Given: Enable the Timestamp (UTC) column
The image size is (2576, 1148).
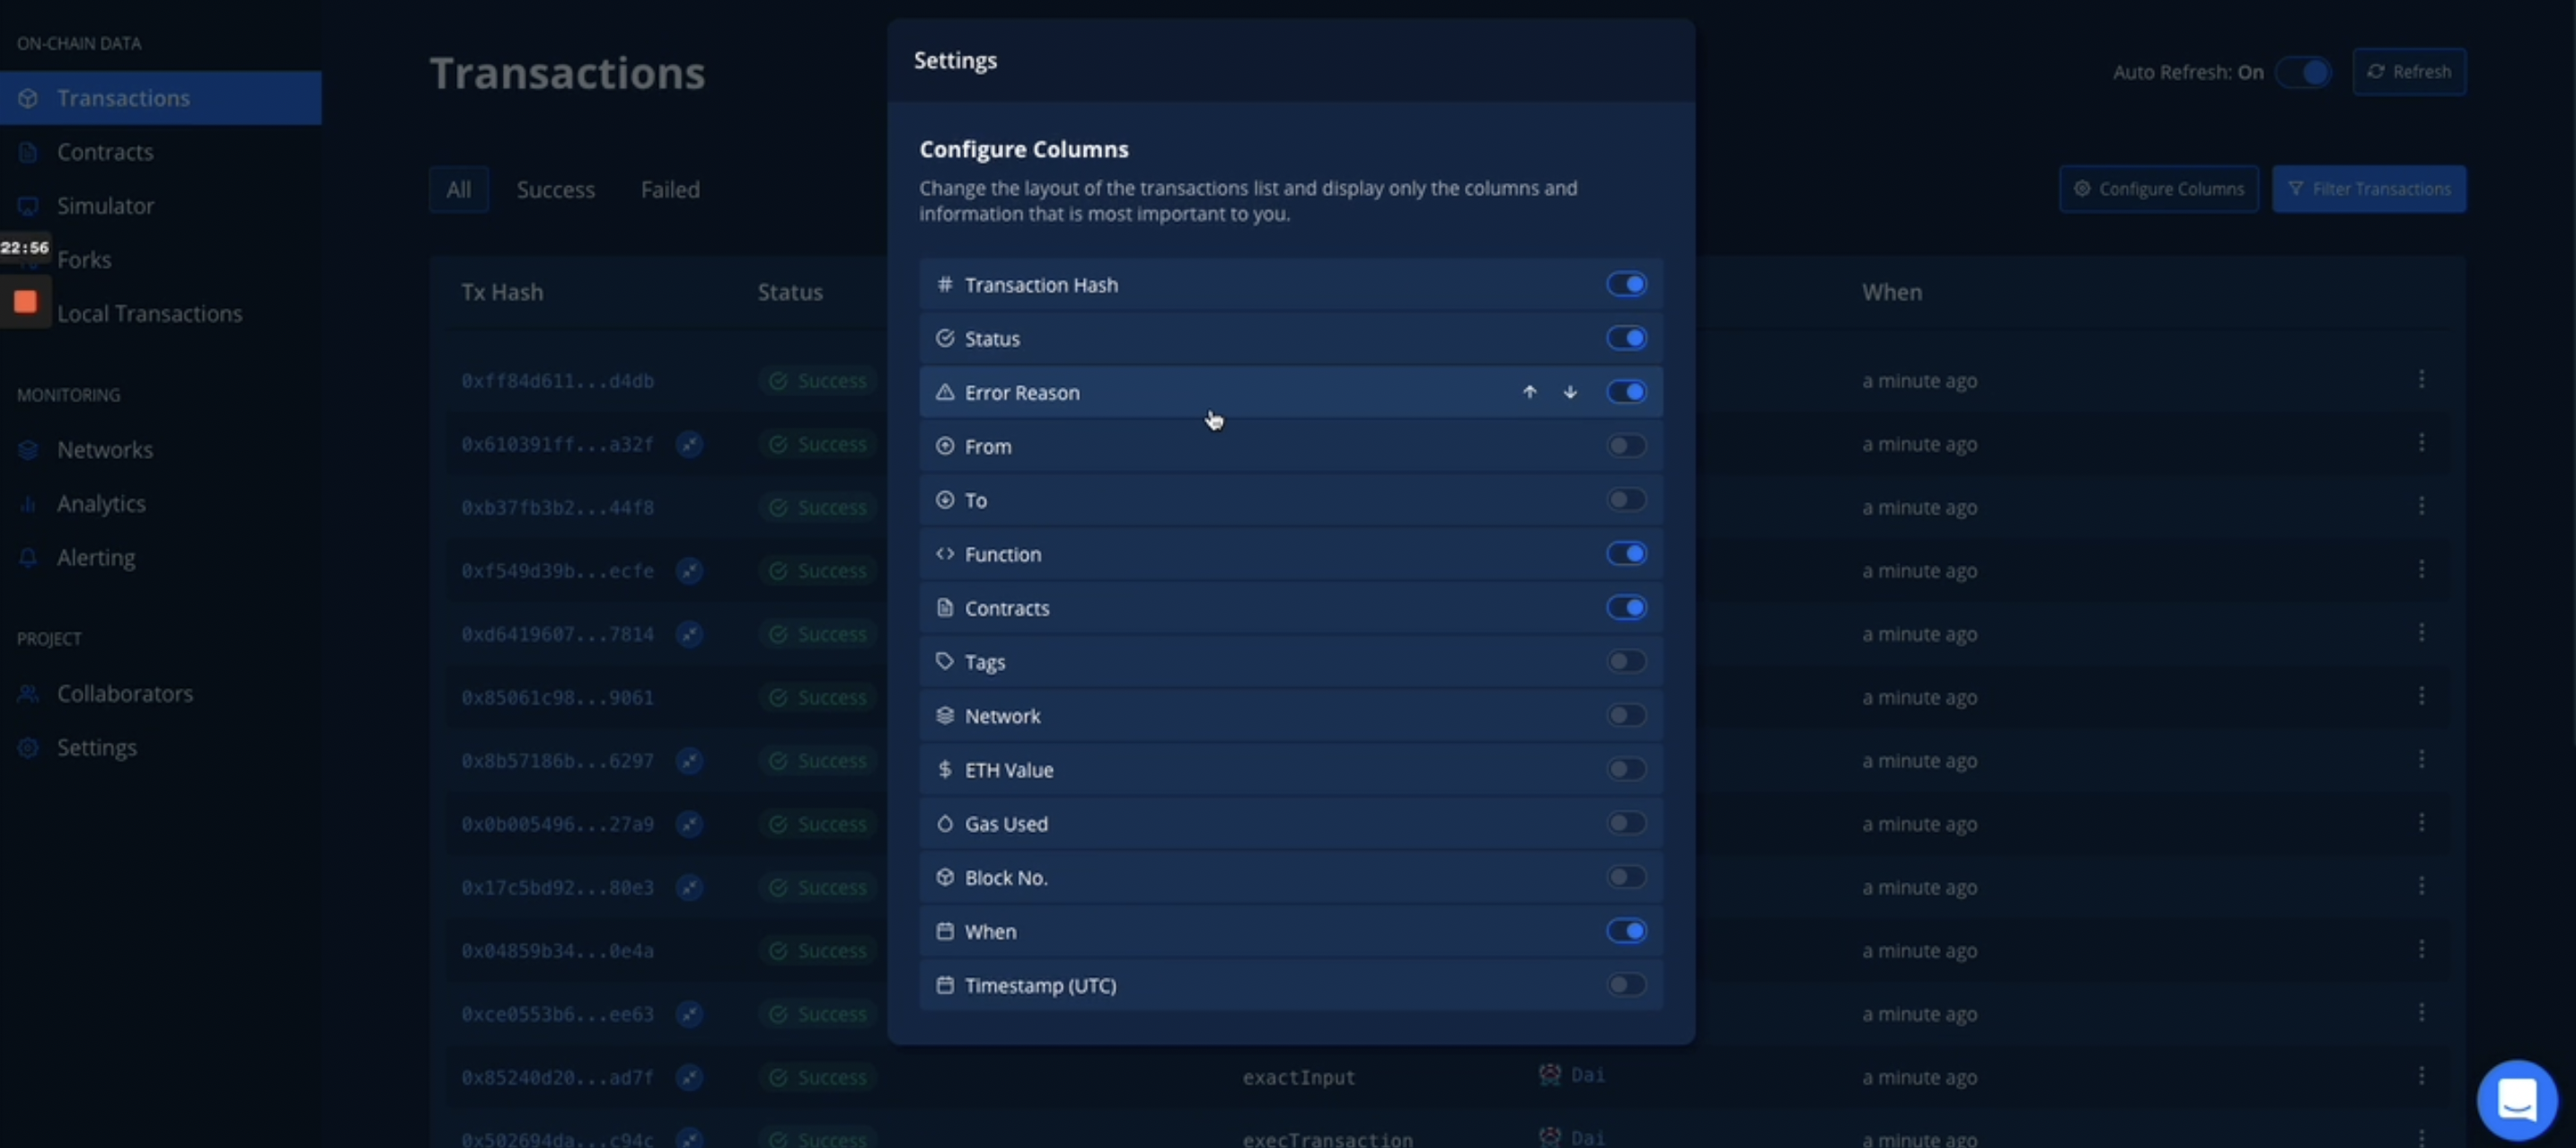Looking at the screenshot, I should [1626, 985].
